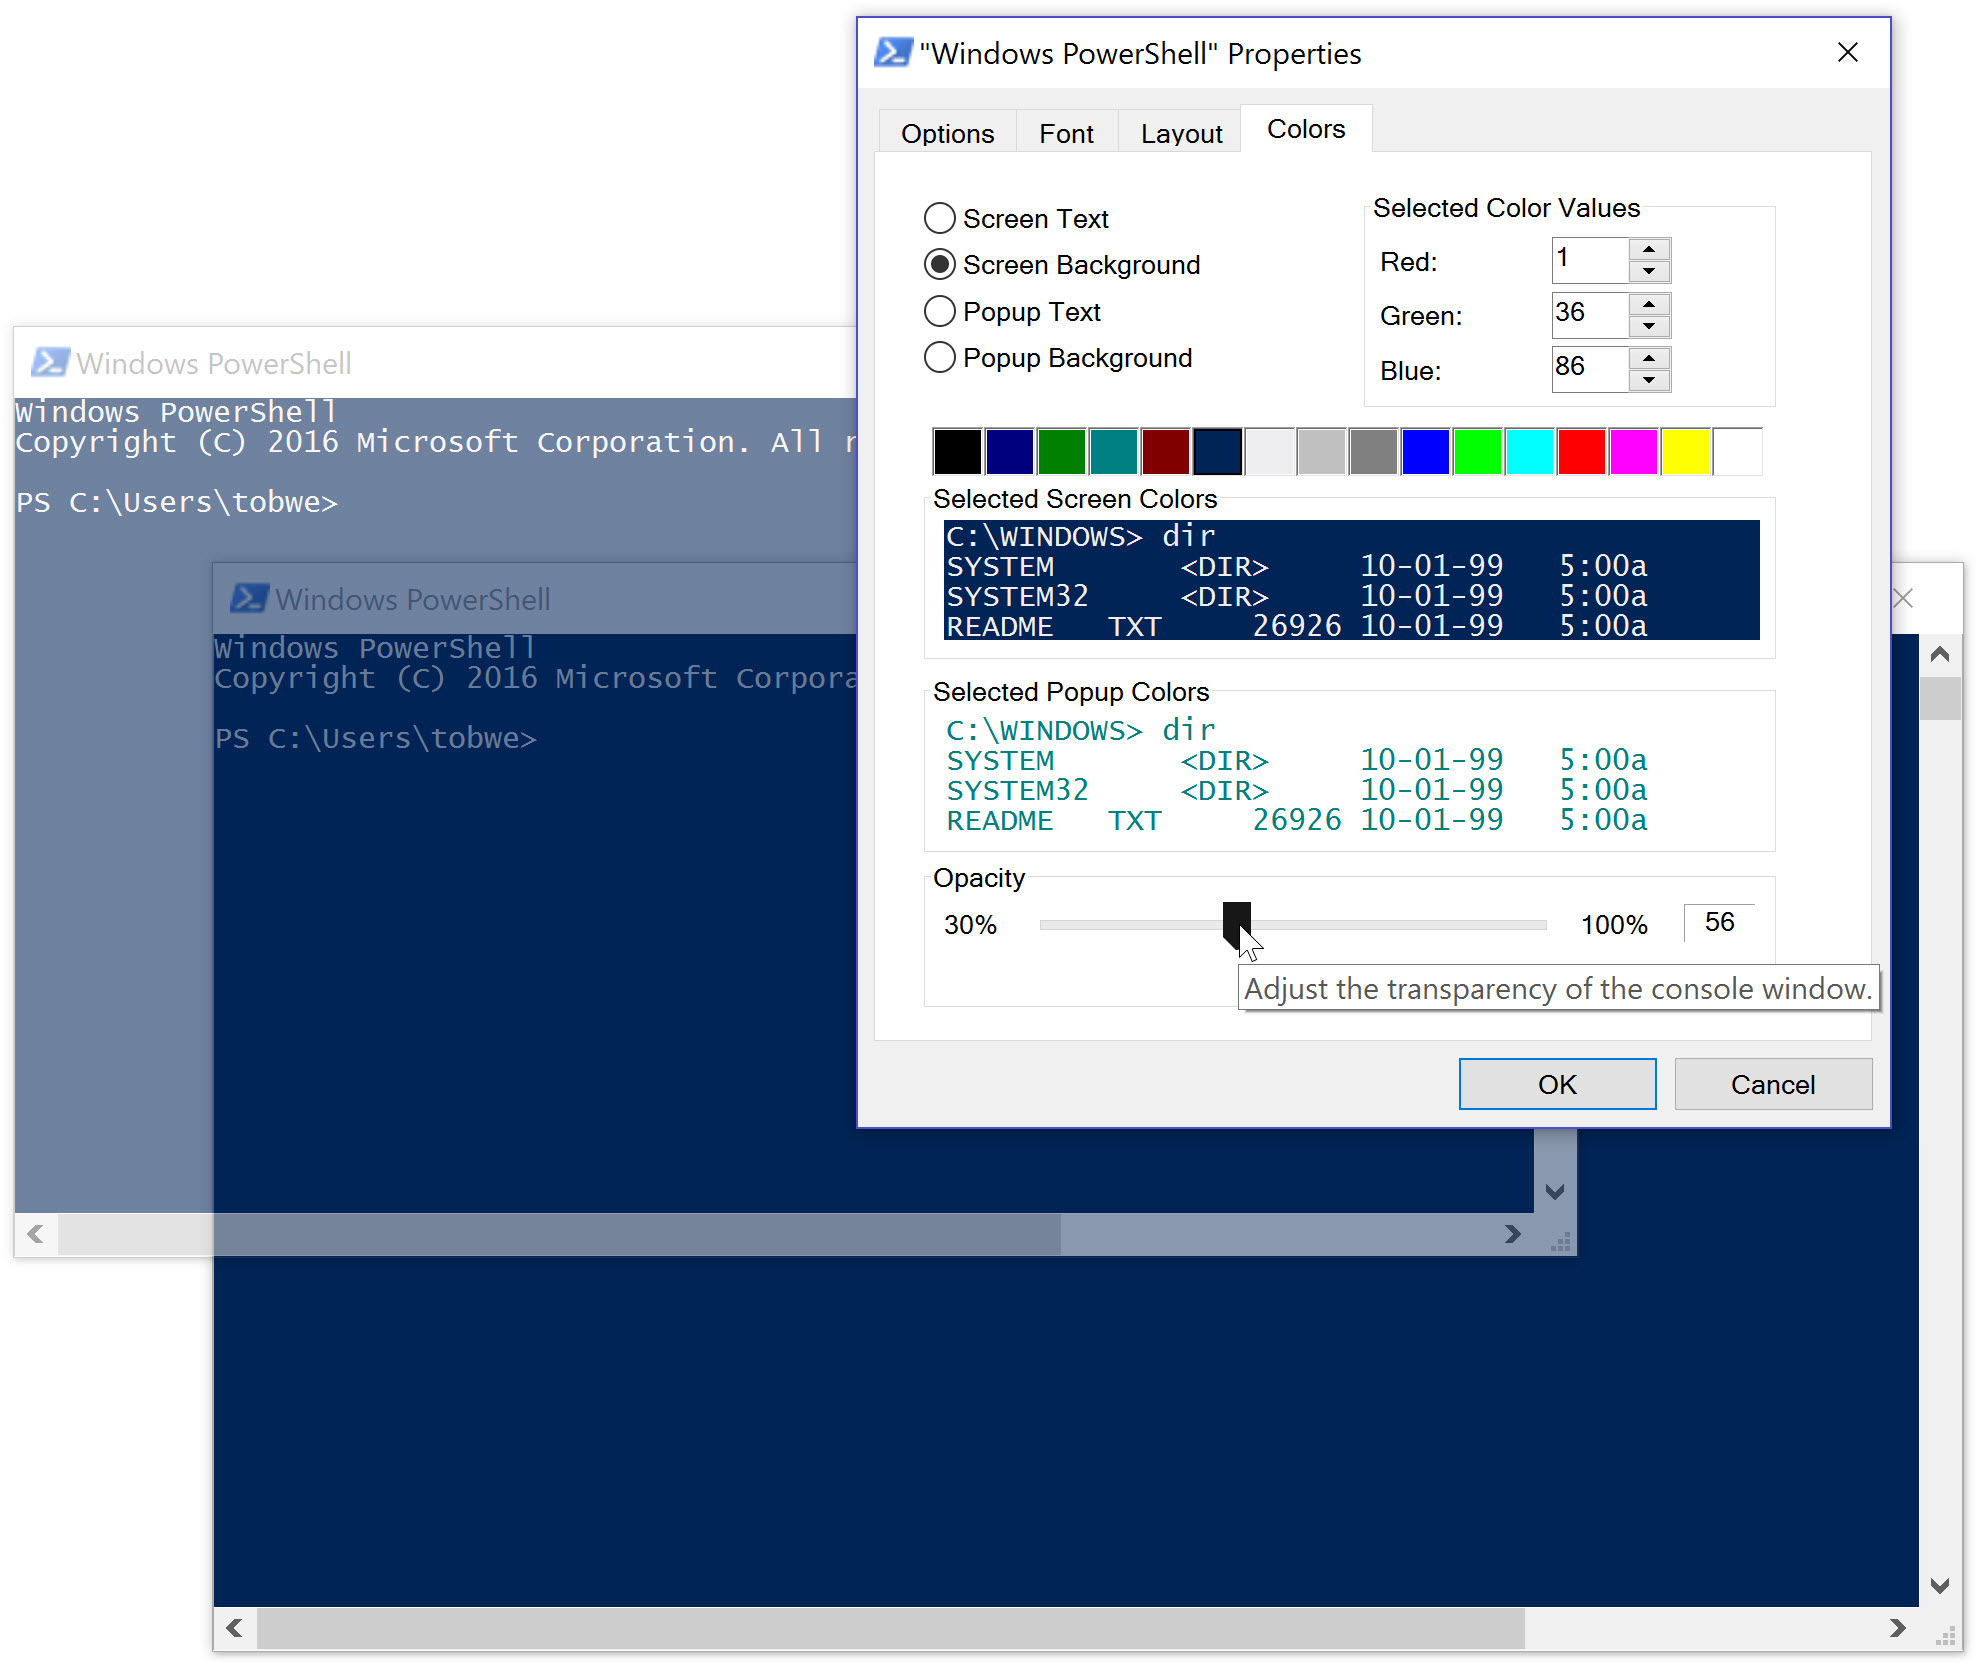Pick the dark green color swatch
Viewport: 1977px width, 1662px height.
(x=1061, y=451)
